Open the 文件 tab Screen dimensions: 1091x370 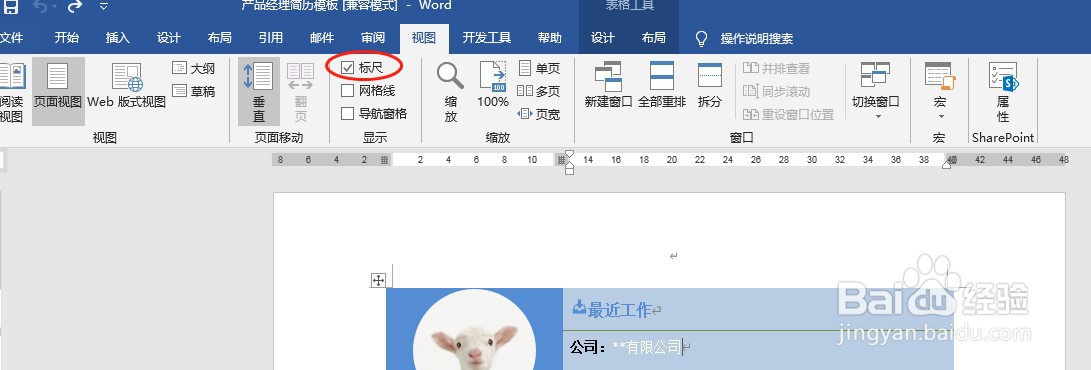pyautogui.click(x=11, y=38)
